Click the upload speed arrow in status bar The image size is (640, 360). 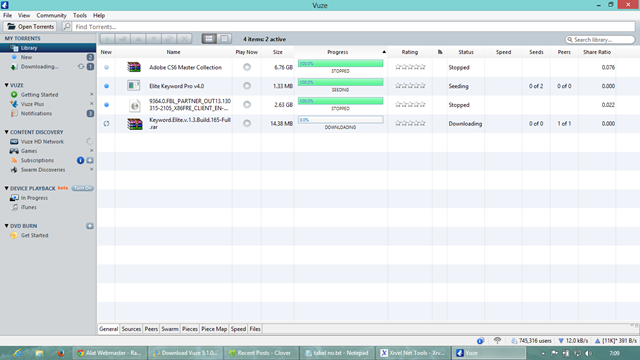[598, 341]
